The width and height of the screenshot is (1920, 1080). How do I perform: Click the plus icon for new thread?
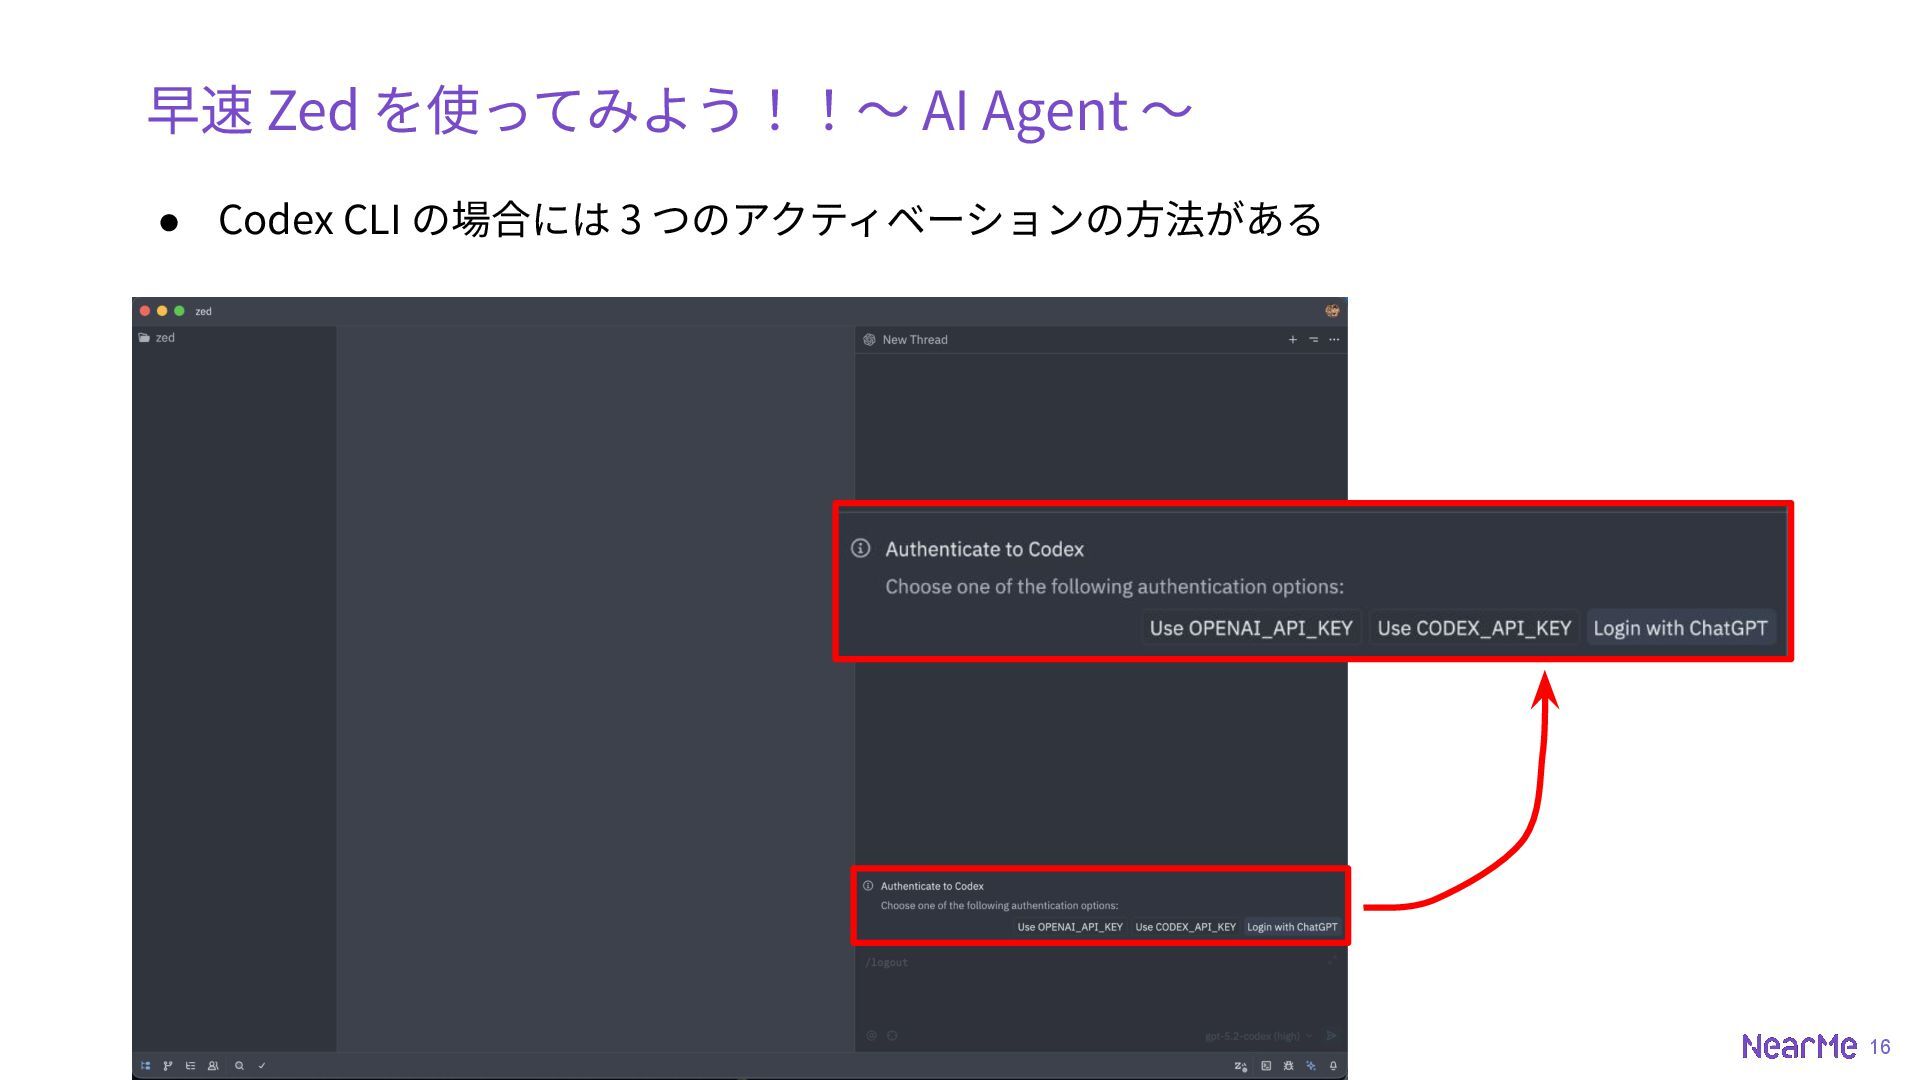pyautogui.click(x=1292, y=340)
